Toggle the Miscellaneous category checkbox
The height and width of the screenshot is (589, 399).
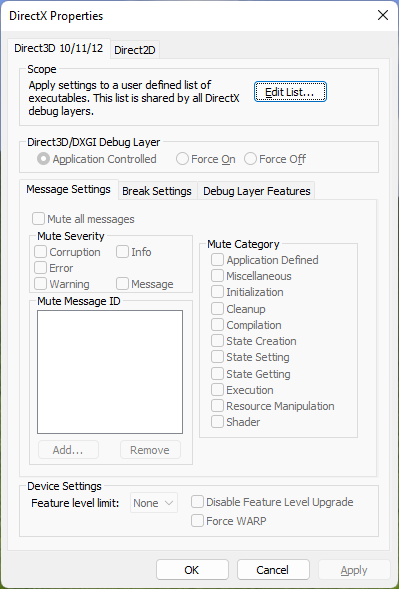click(251, 276)
